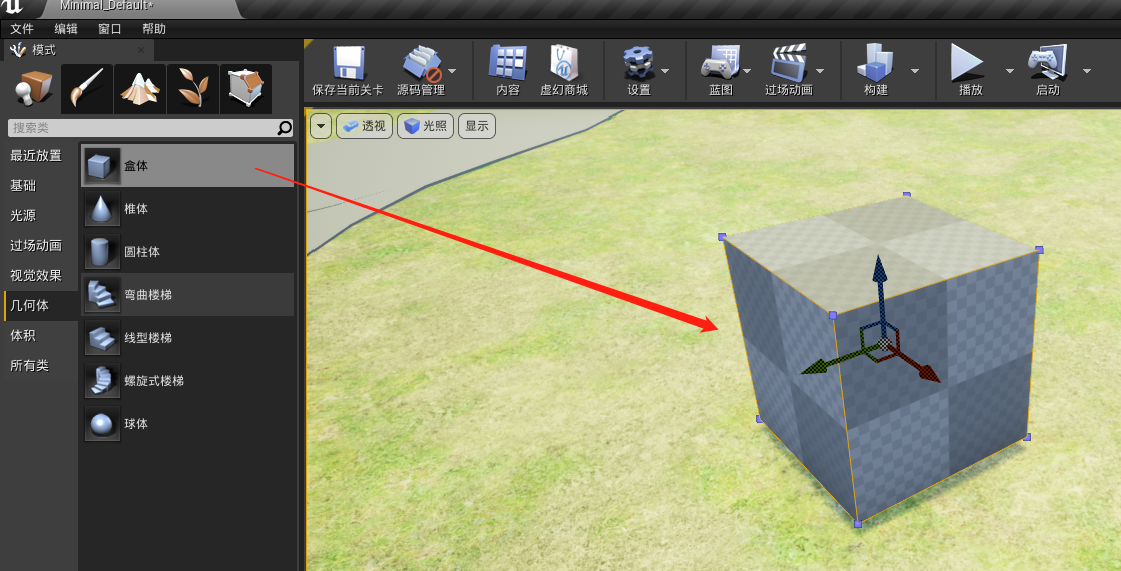This screenshot has height=571, width=1121.
Task: Open the 帮助 menu
Action: [154, 29]
